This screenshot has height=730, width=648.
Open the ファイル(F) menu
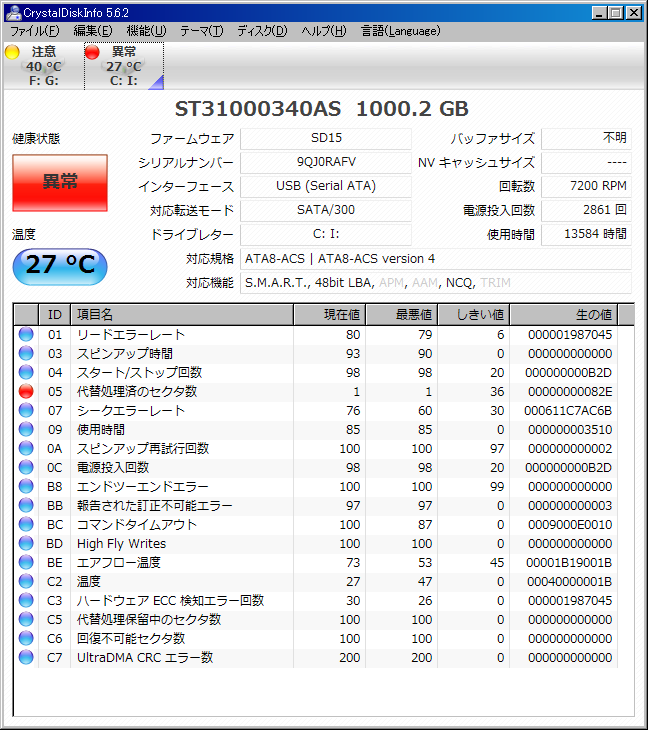click(34, 31)
